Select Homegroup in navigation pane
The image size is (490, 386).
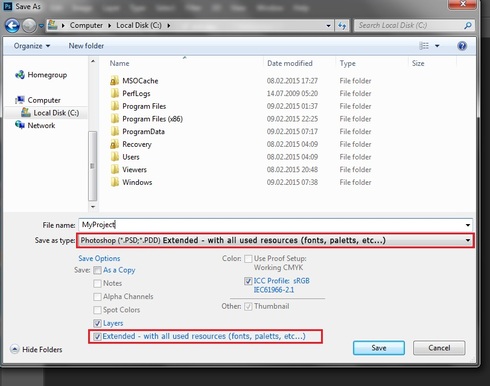click(x=47, y=75)
